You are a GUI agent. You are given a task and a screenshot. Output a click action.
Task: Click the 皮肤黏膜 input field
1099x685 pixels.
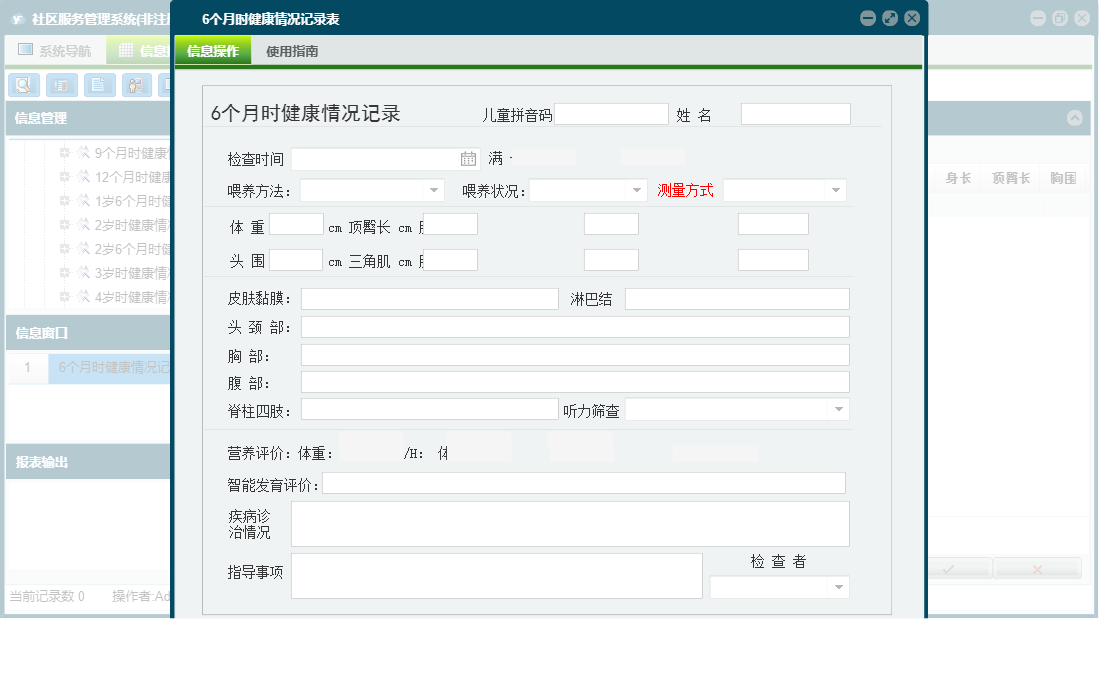click(x=430, y=299)
